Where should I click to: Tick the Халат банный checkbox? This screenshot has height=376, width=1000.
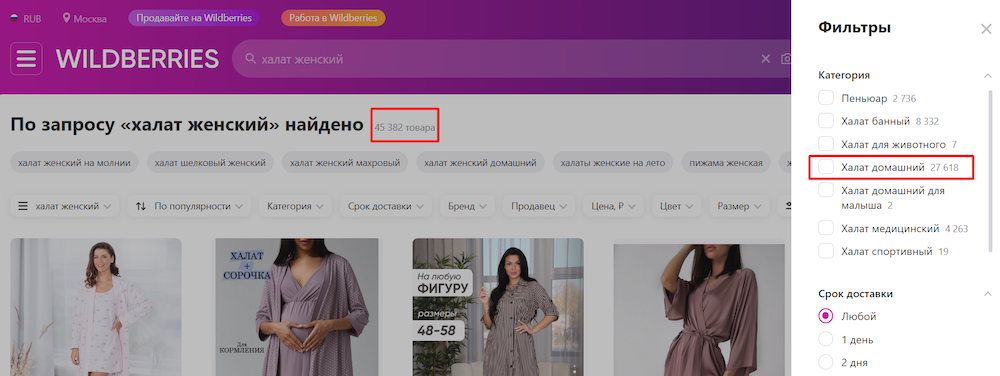pyautogui.click(x=826, y=121)
